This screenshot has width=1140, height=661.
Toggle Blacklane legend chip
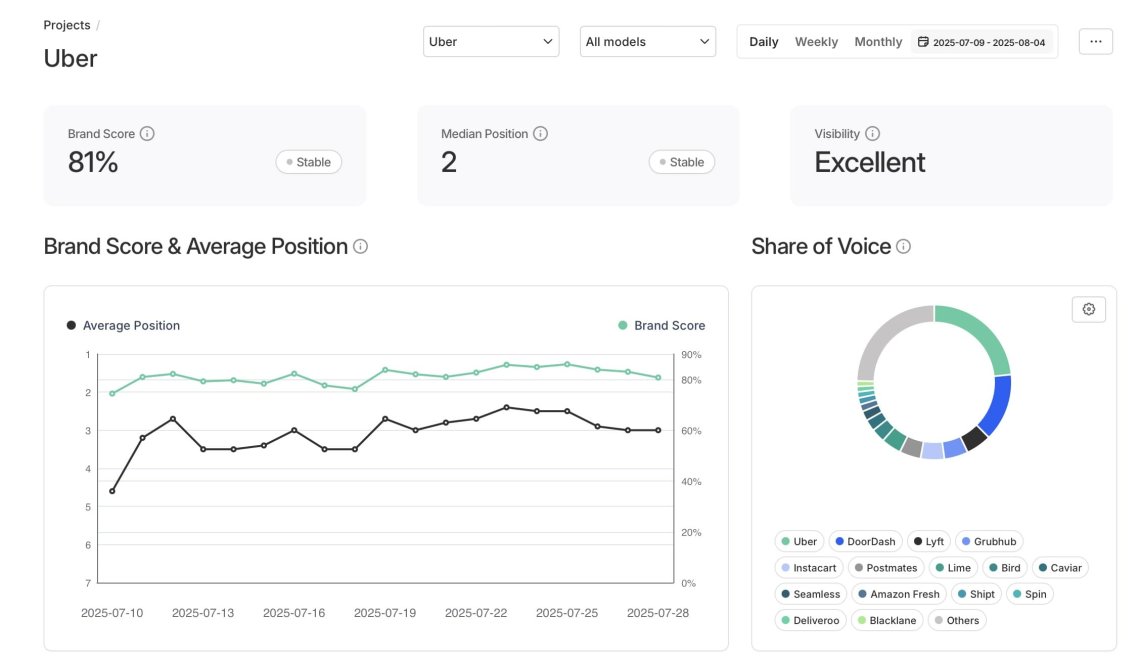click(887, 620)
